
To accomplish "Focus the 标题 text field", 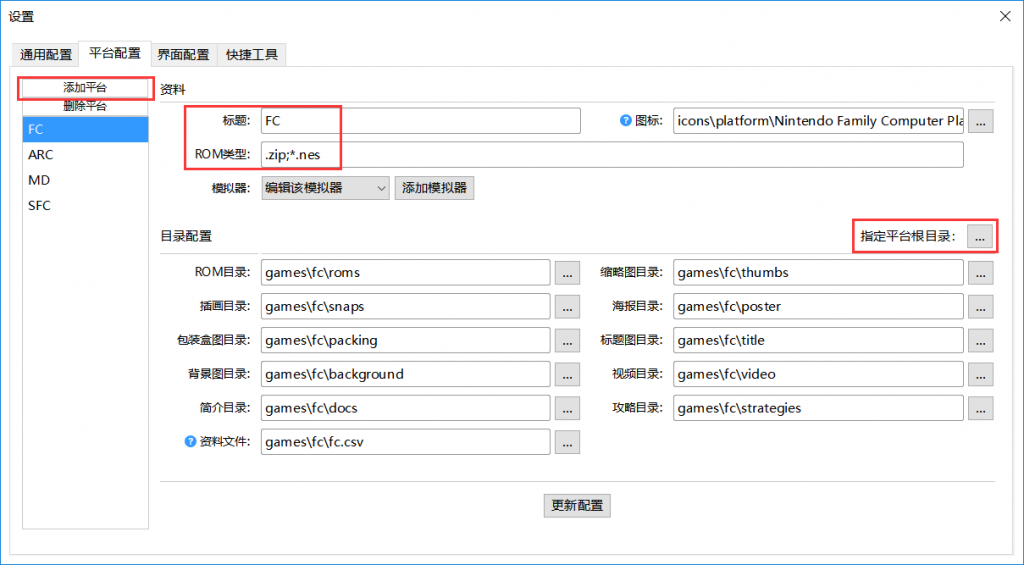I will point(420,121).
